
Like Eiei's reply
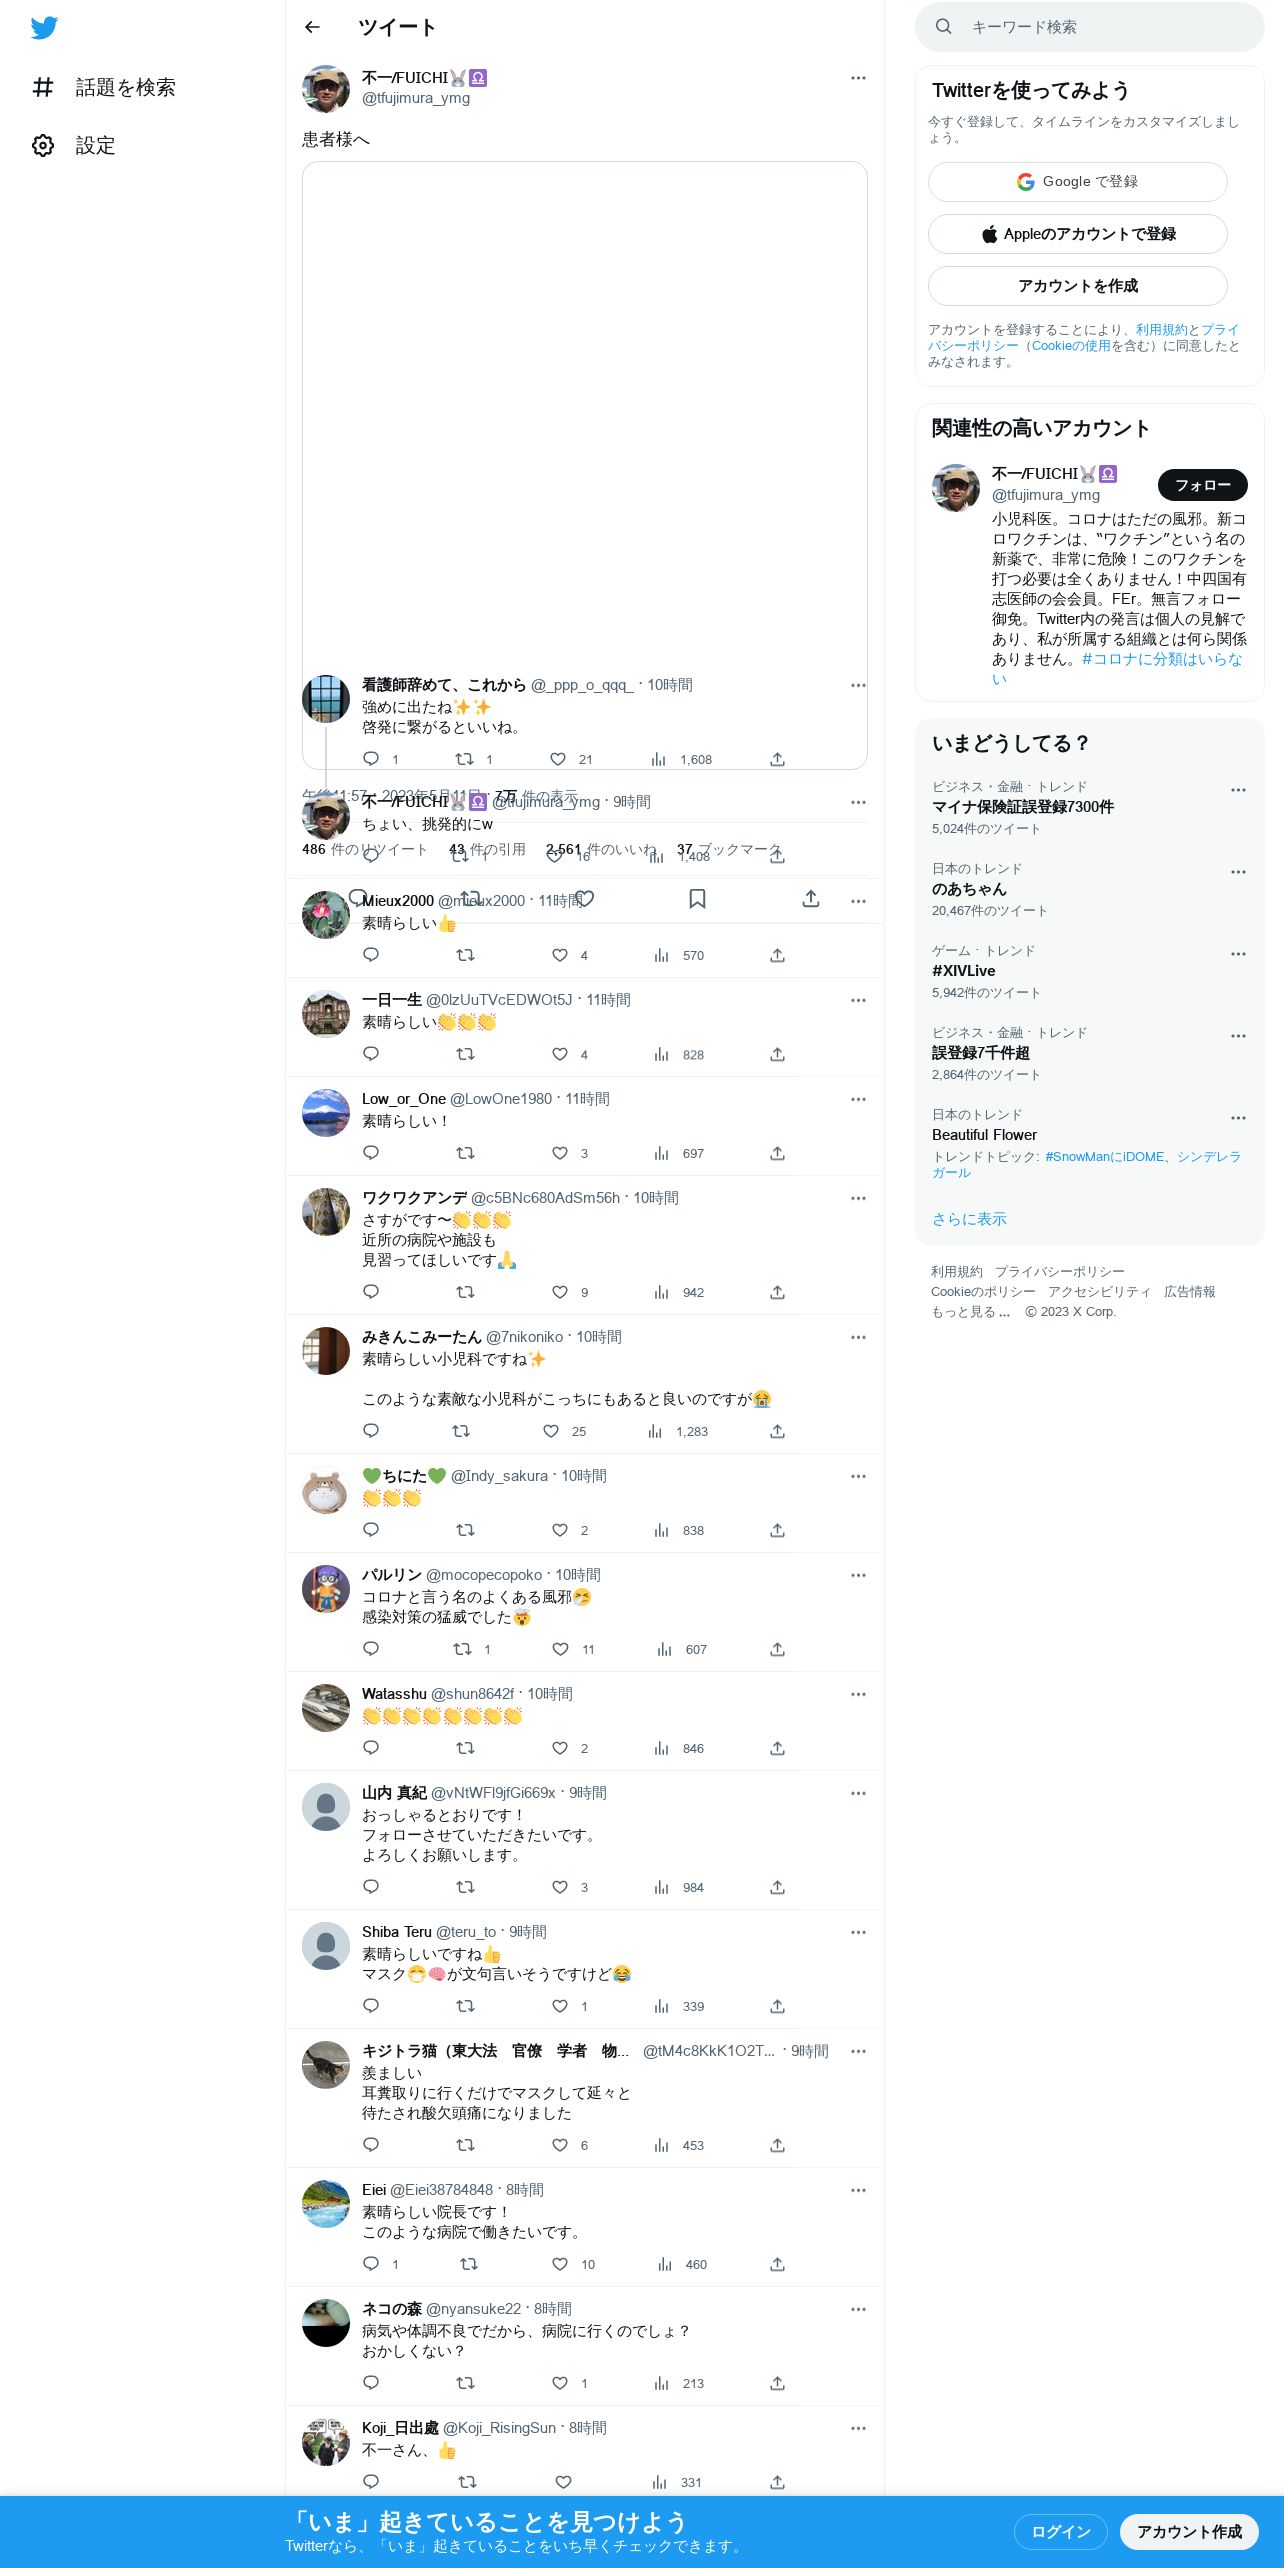click(560, 2264)
